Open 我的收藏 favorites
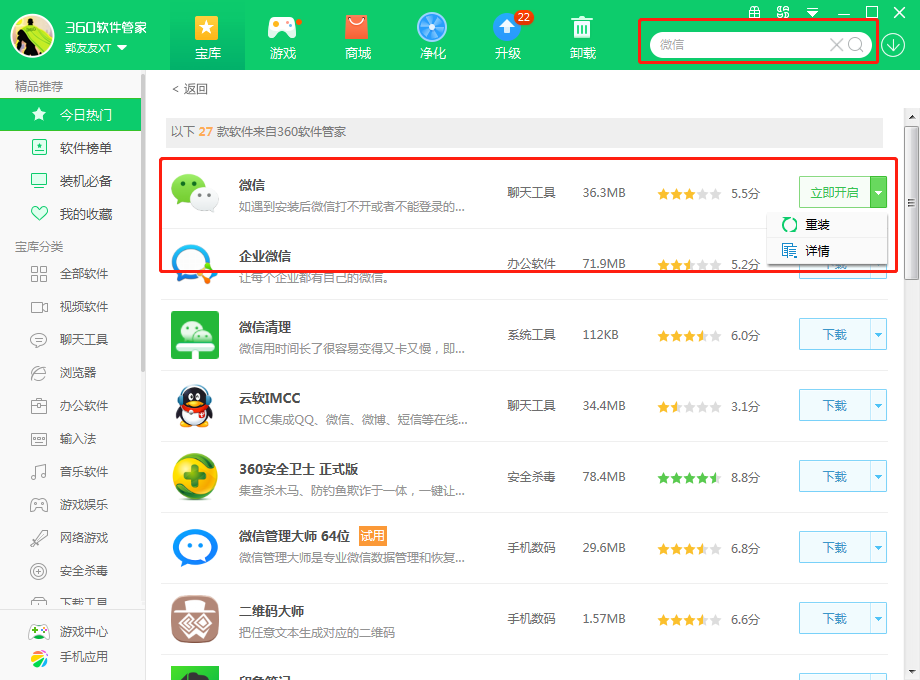The image size is (920, 680). pyautogui.click(x=70, y=214)
